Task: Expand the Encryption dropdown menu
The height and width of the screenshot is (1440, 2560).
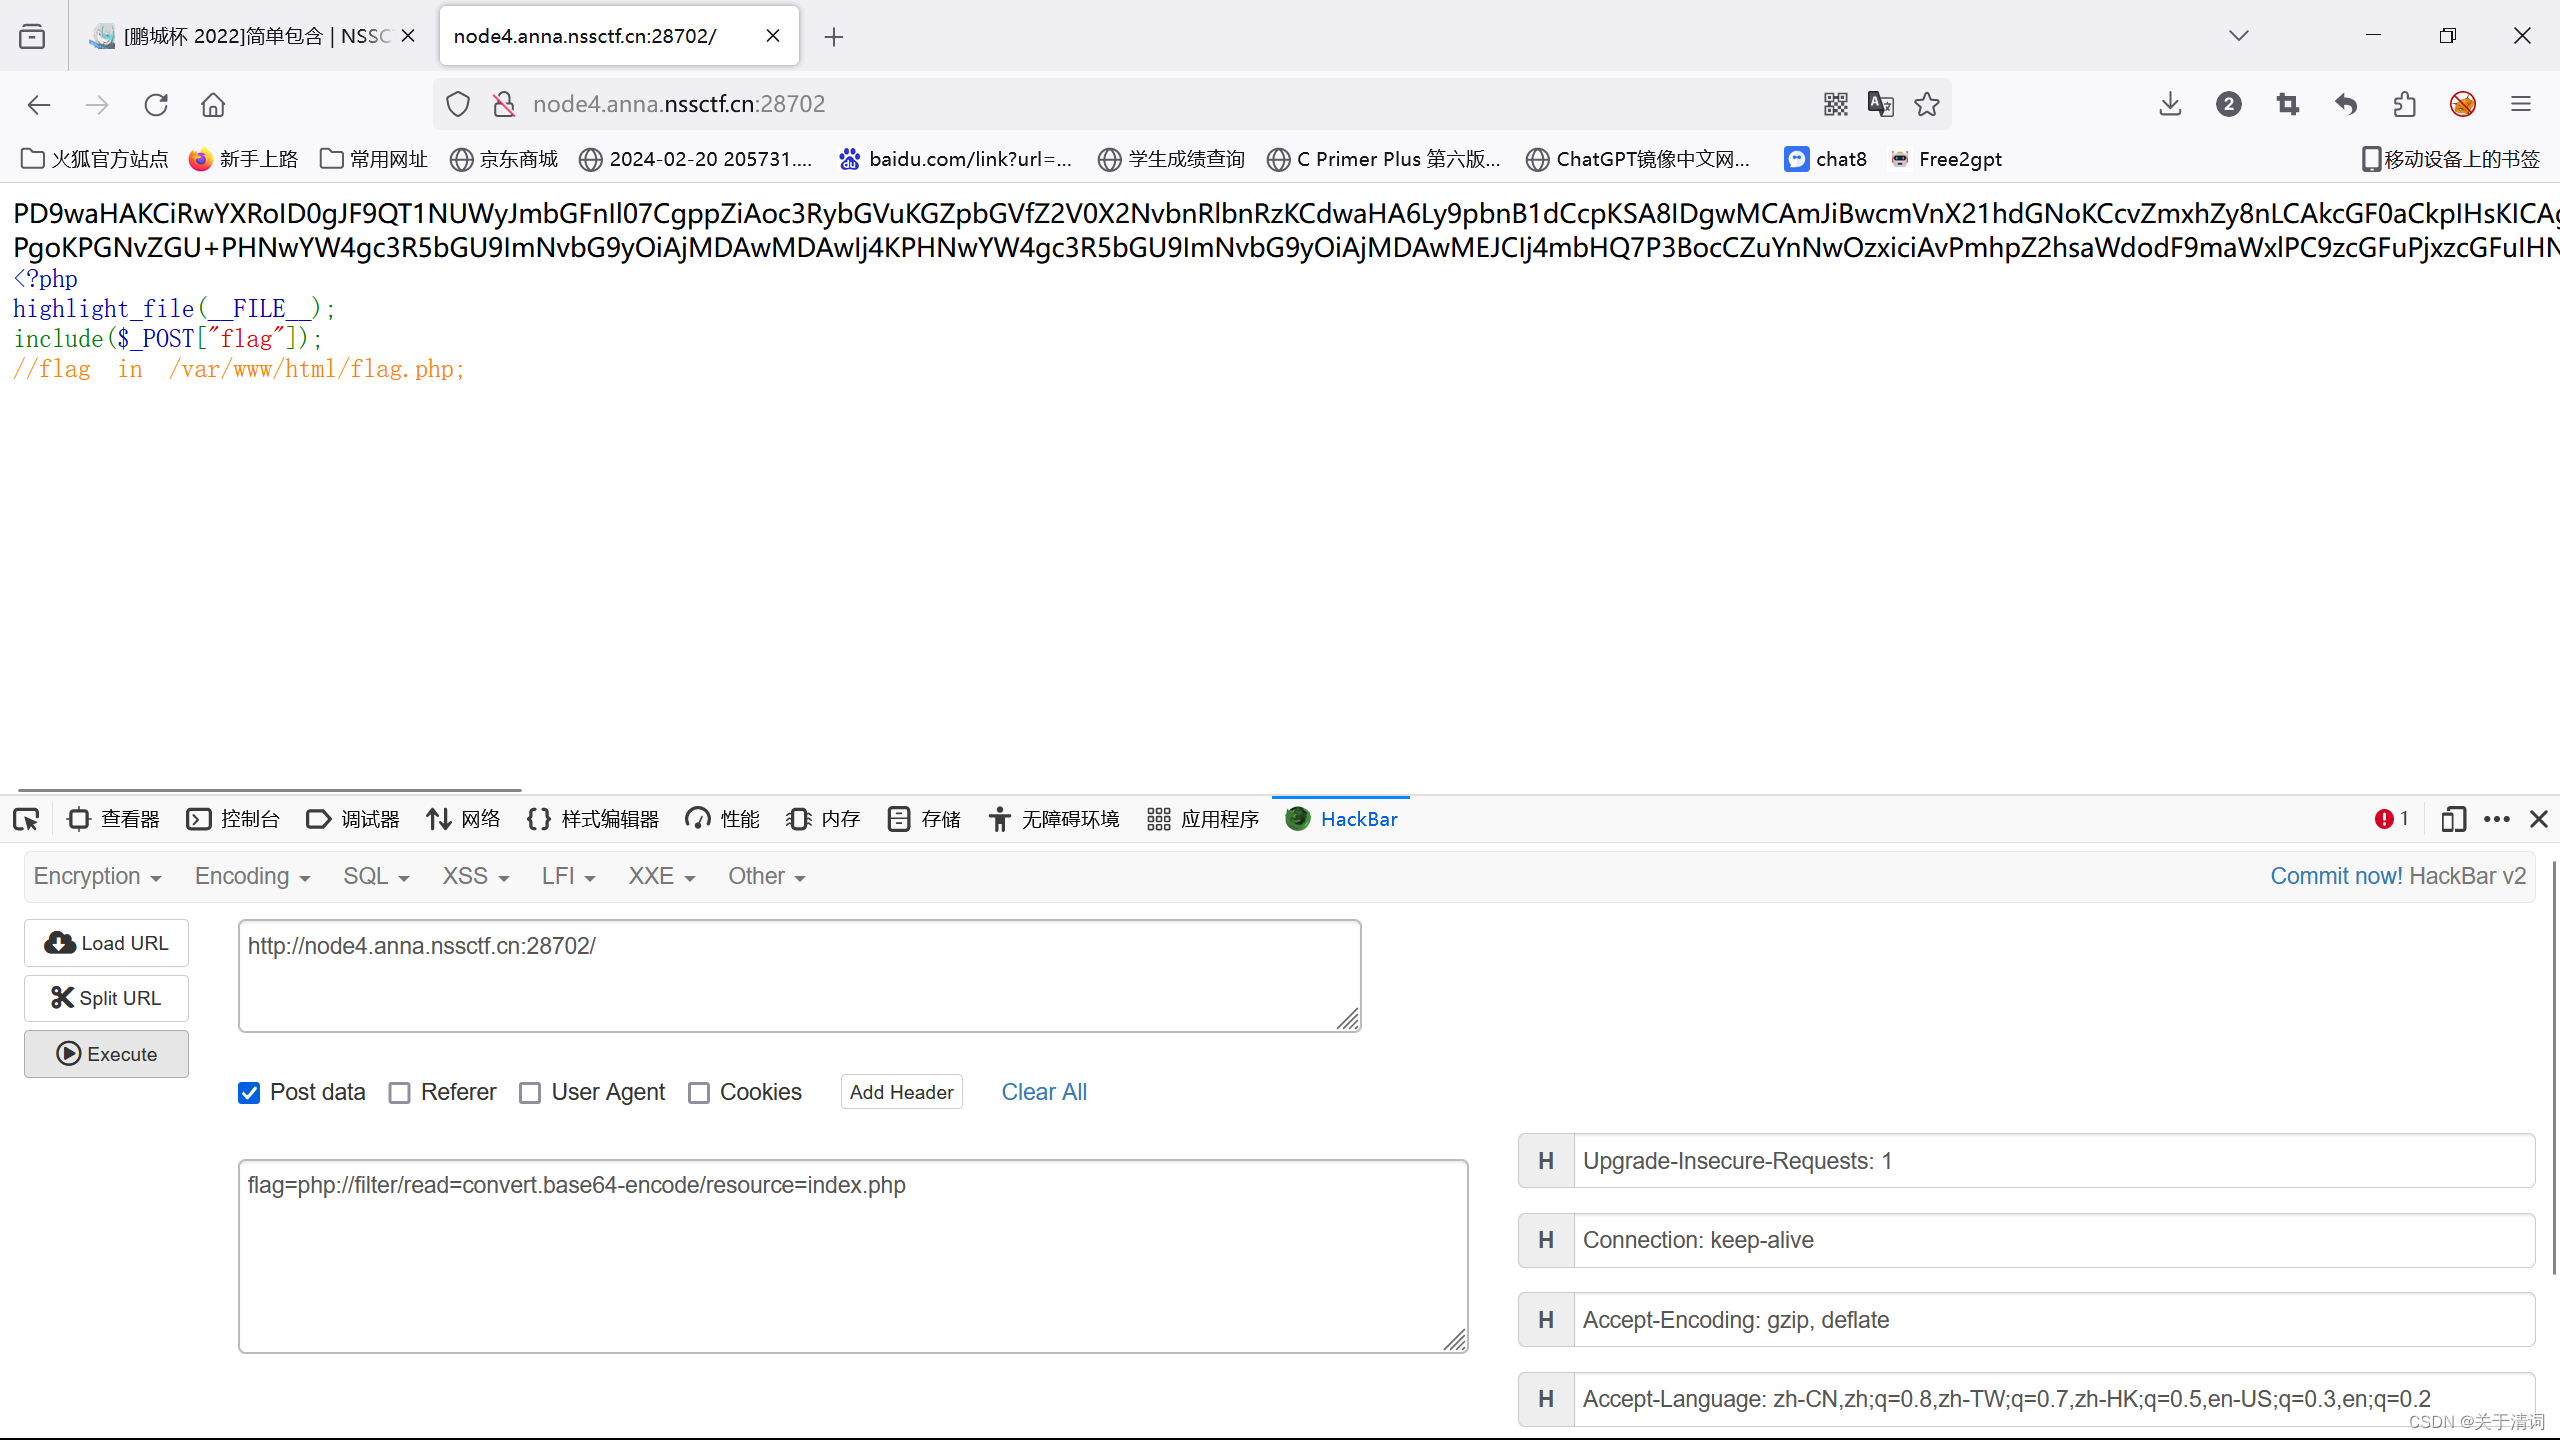Action: (97, 876)
